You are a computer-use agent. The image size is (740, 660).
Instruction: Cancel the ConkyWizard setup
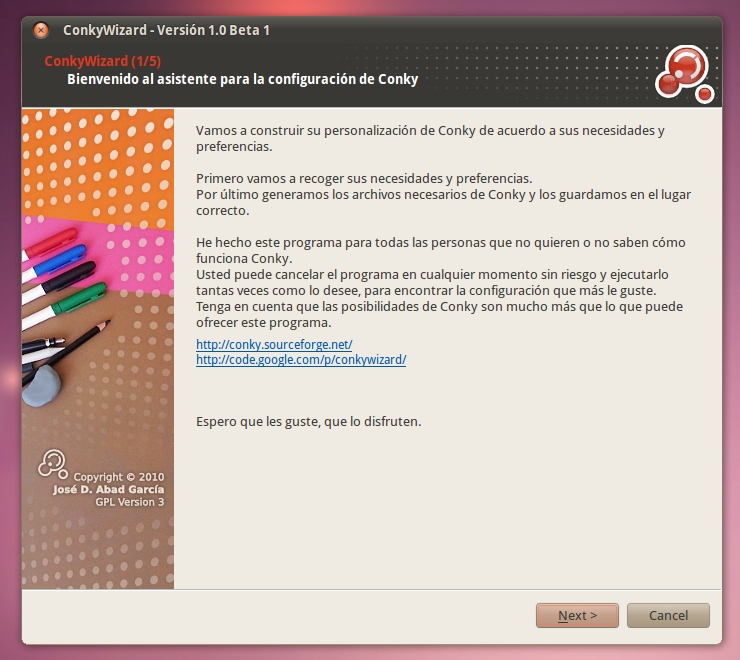pos(668,615)
